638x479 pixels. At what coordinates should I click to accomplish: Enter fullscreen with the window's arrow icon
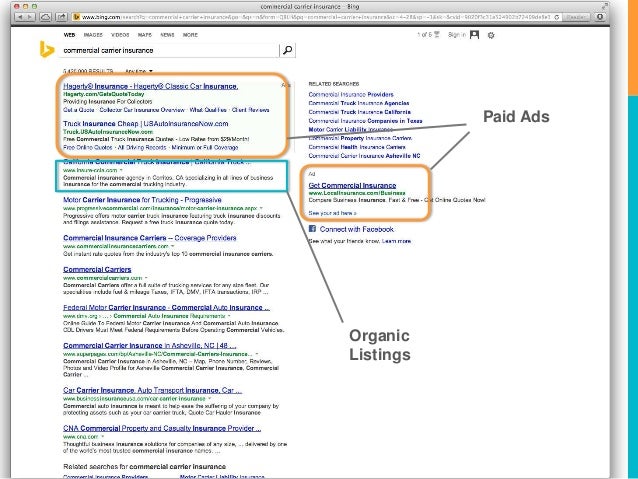(604, 6)
